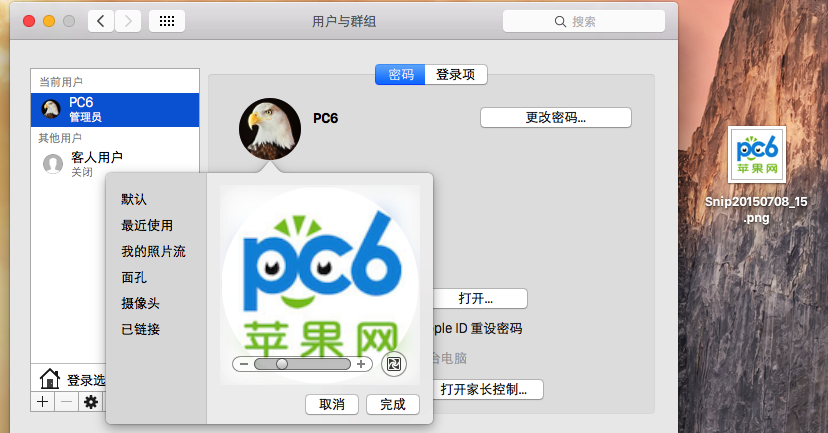Minimize the 用户与群组 window
828x433 pixels.
tap(49, 21)
